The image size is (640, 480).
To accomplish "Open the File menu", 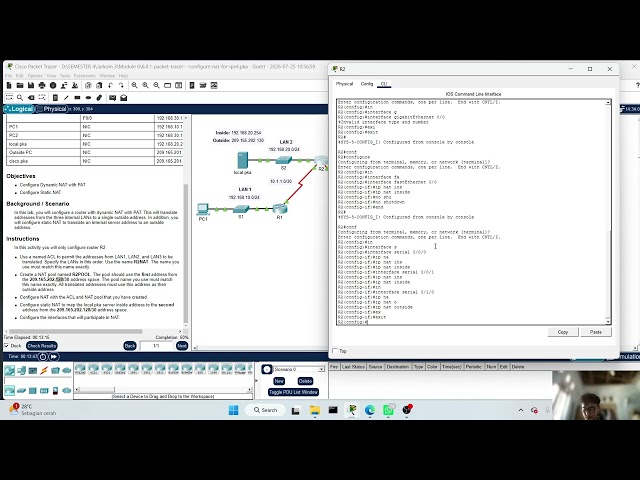I will click(9, 76).
